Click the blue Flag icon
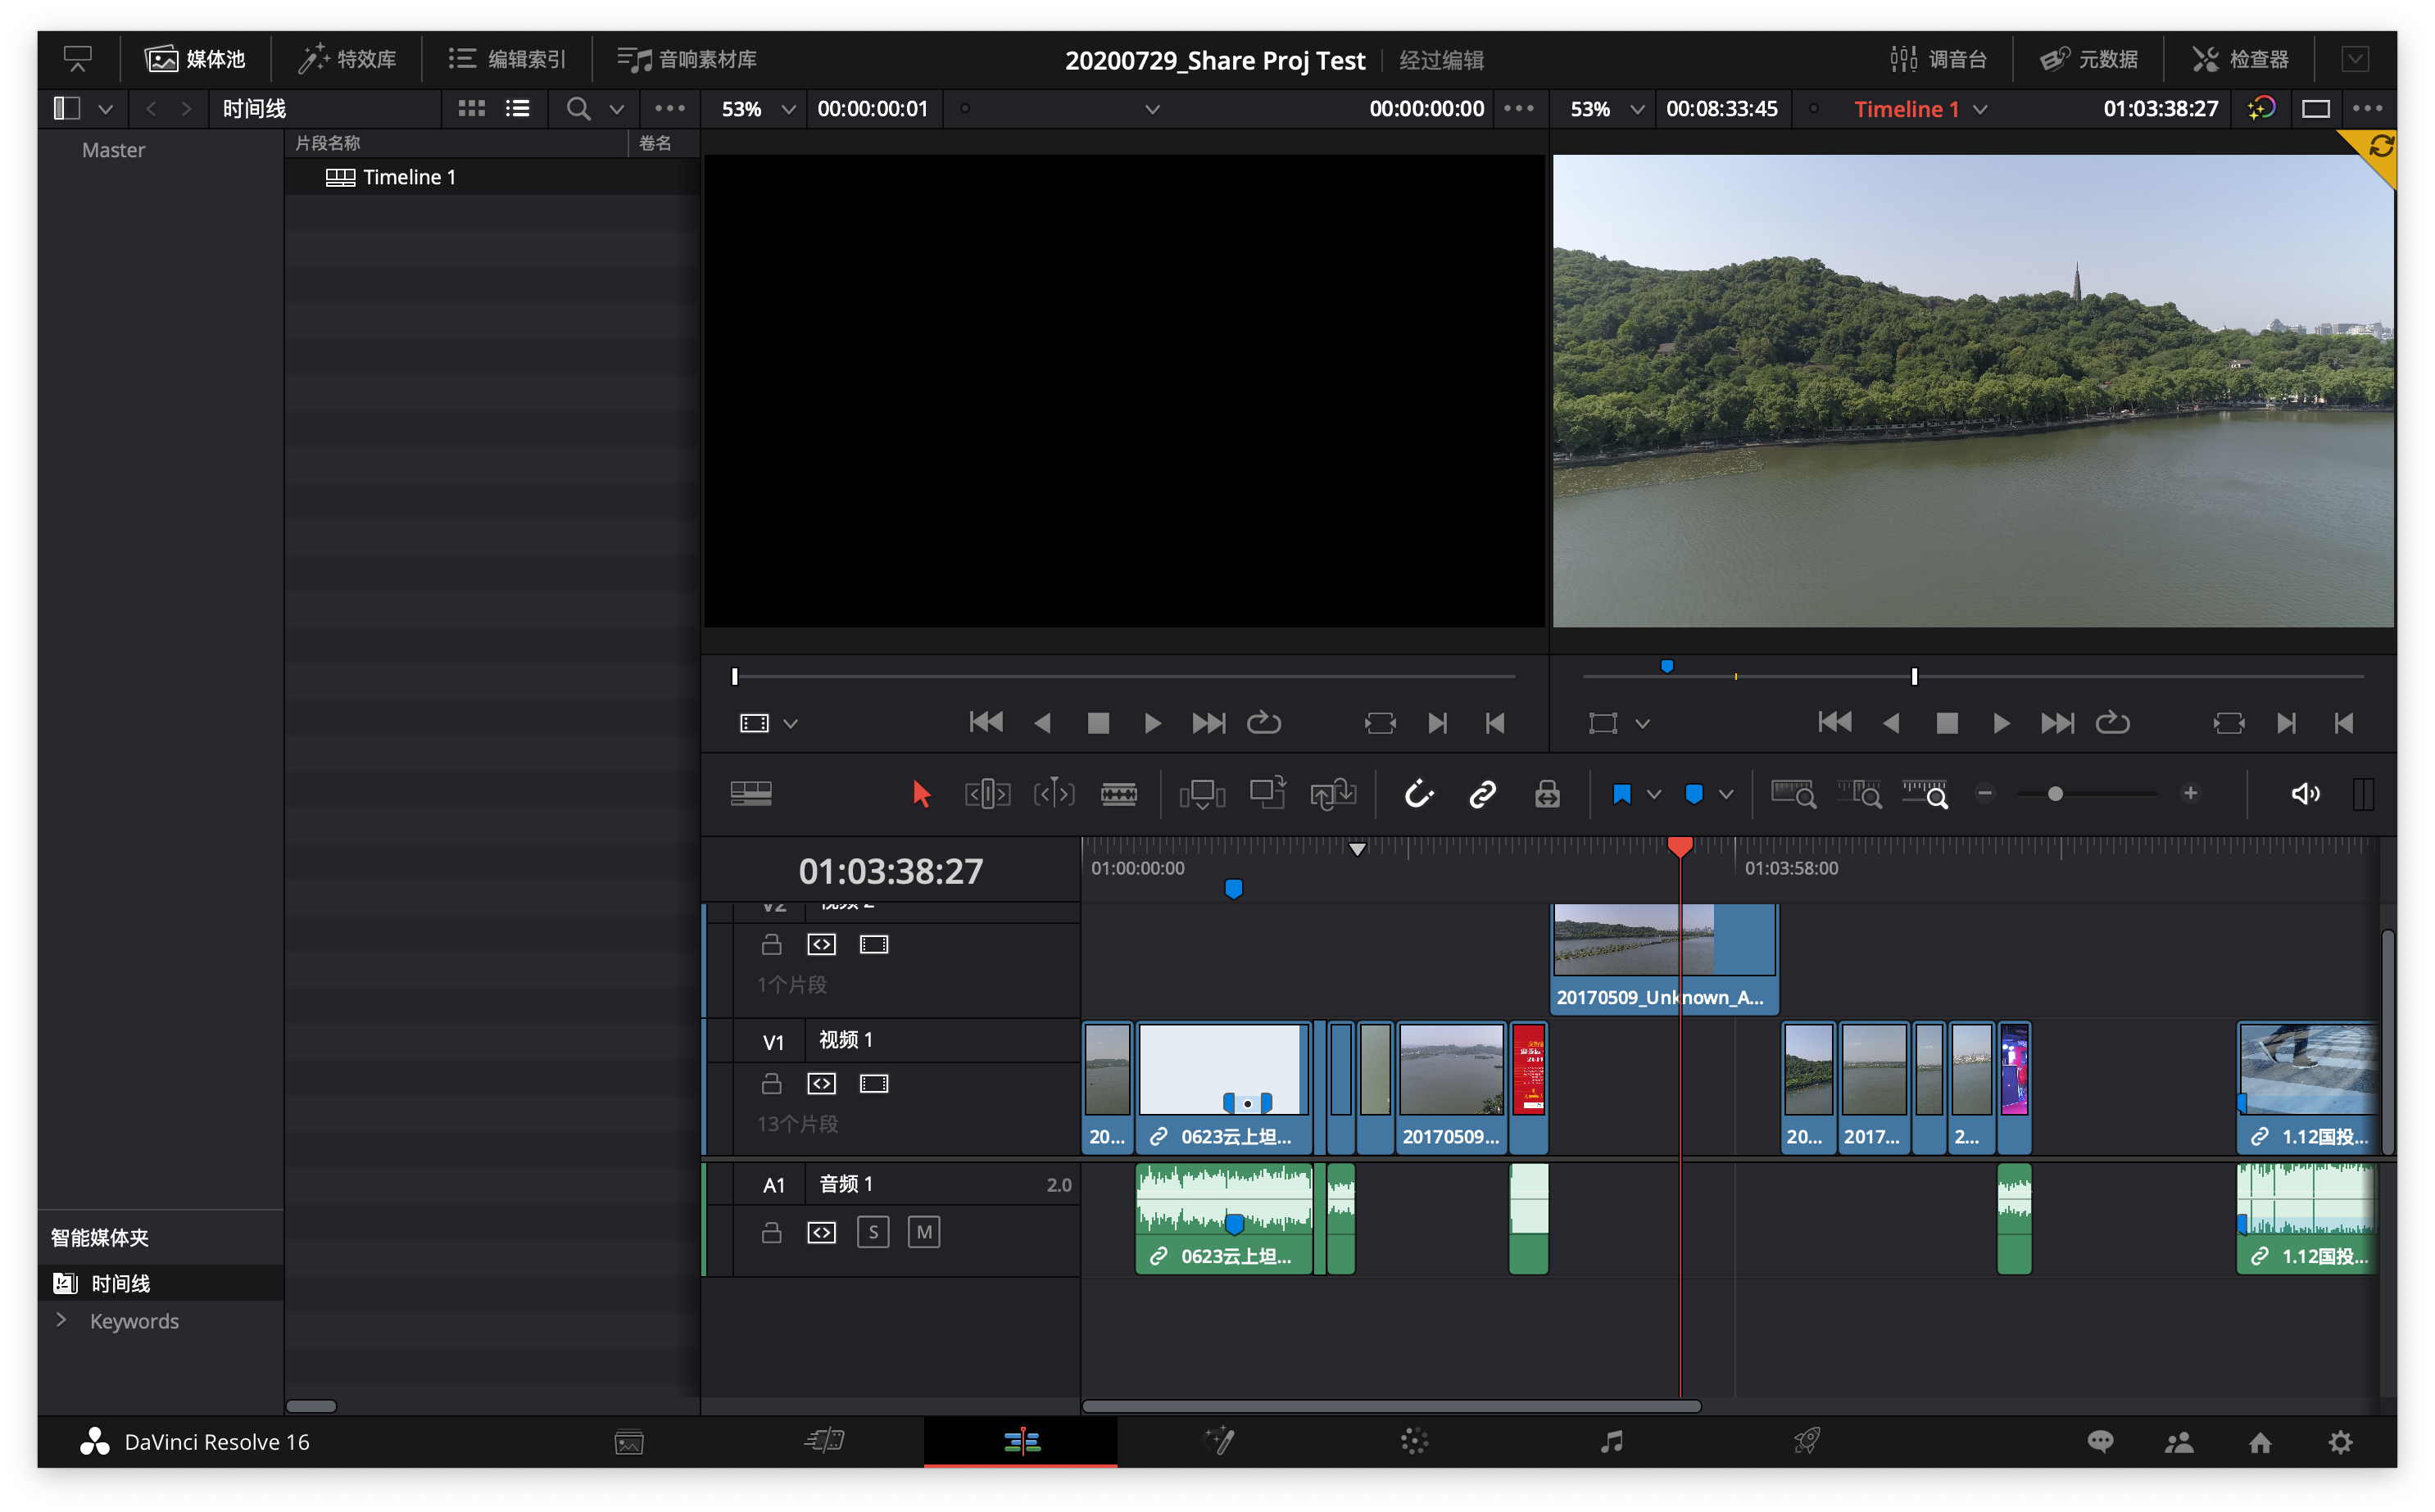This screenshot has width=2435, height=1512. [1621, 794]
